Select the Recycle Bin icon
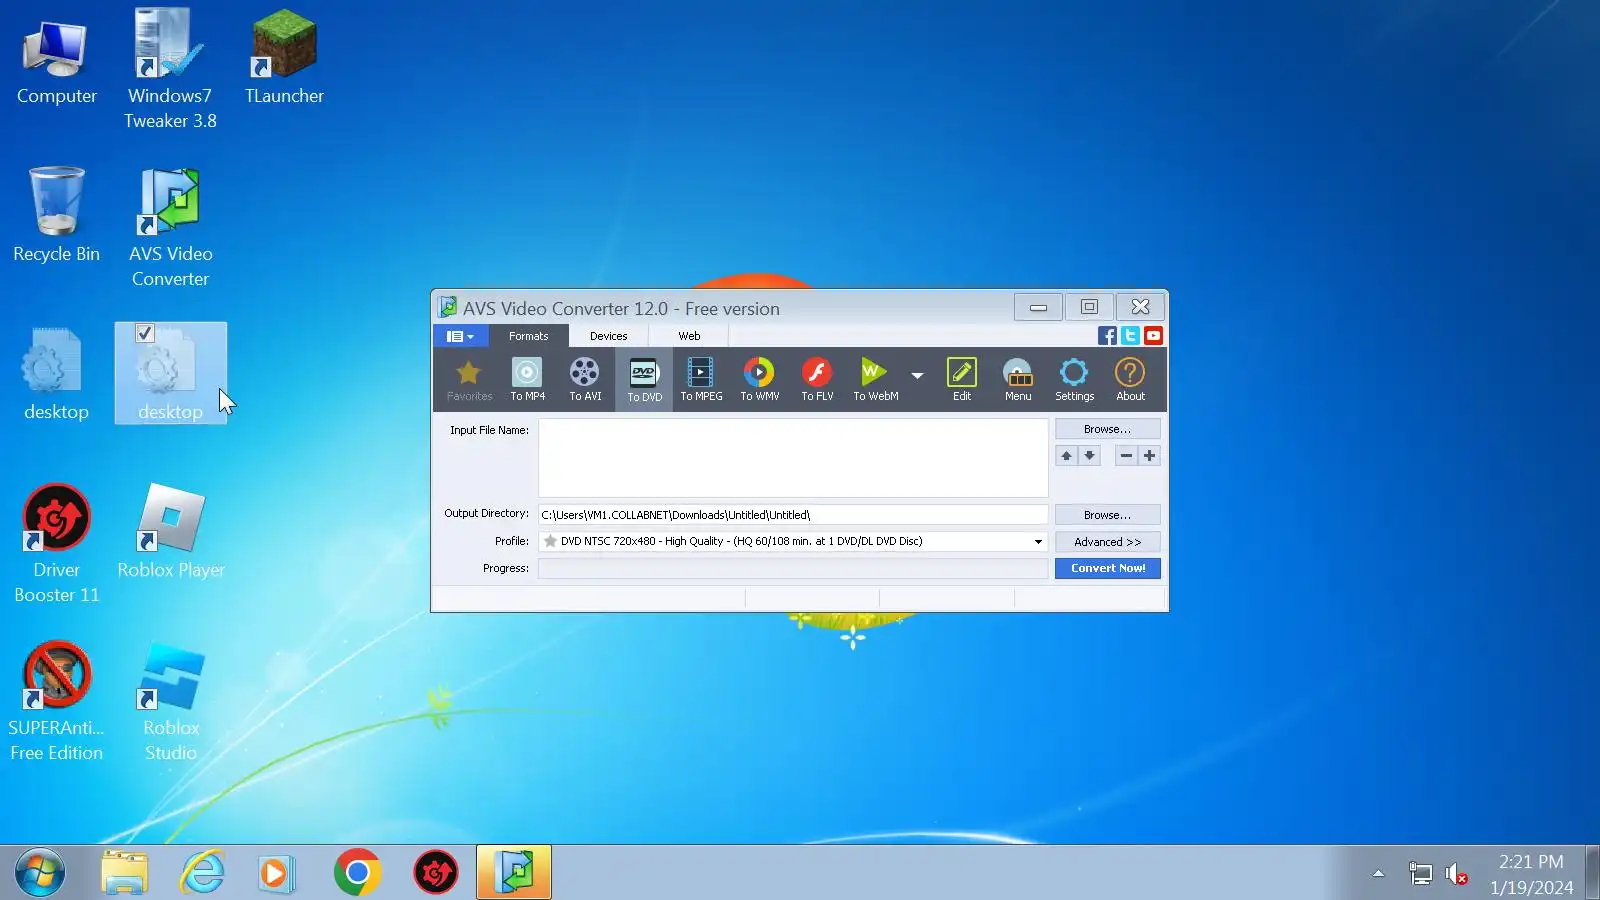Image resolution: width=1600 pixels, height=900 pixels. click(x=56, y=215)
